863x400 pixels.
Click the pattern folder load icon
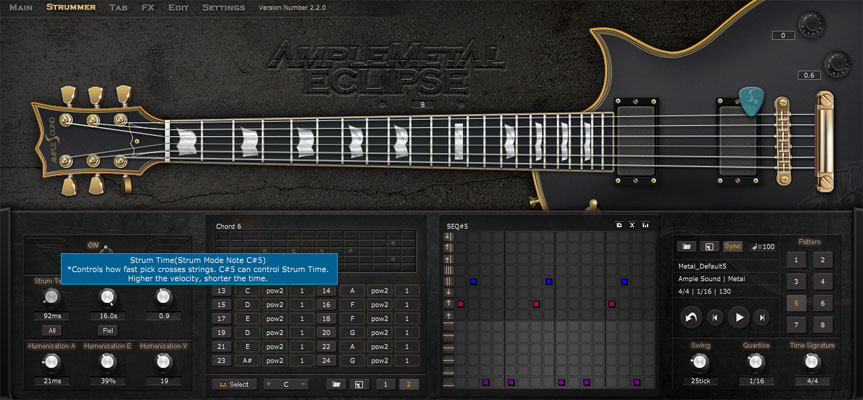(x=687, y=246)
